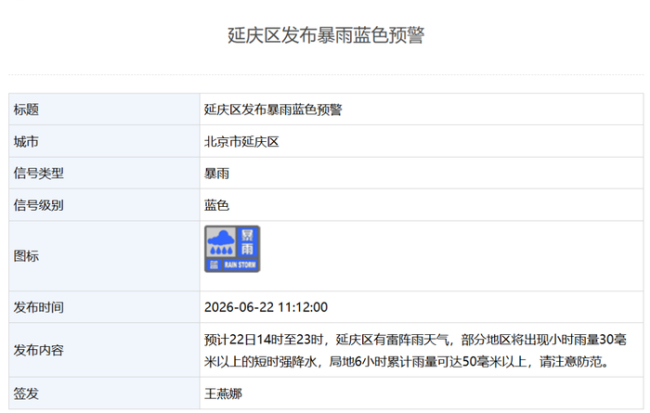
Task: Select the signal level value 蓝色
Action: 216,205
